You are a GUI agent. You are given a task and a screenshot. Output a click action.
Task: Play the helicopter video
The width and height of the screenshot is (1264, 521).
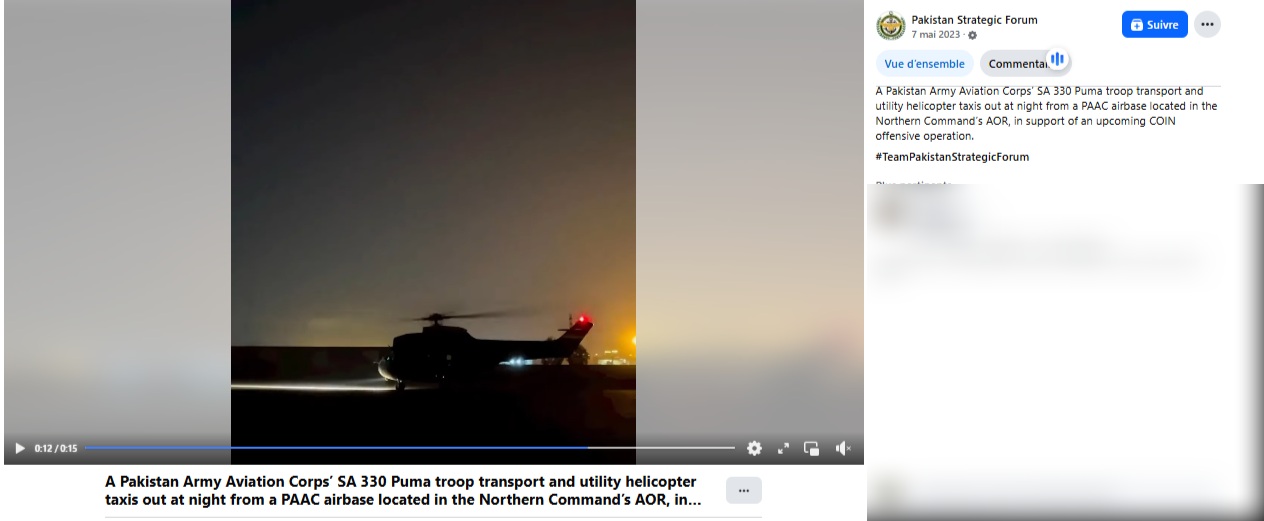(x=20, y=448)
